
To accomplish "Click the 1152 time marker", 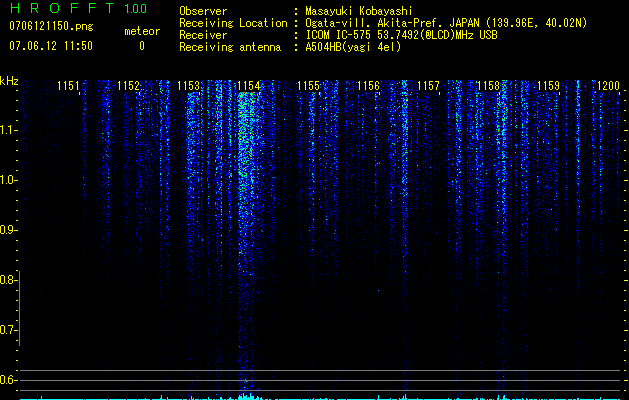I will pos(128,86).
